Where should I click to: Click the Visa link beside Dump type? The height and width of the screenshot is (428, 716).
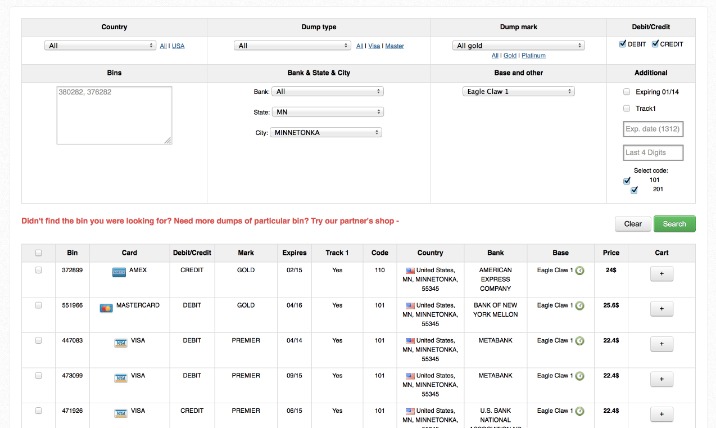click(374, 46)
